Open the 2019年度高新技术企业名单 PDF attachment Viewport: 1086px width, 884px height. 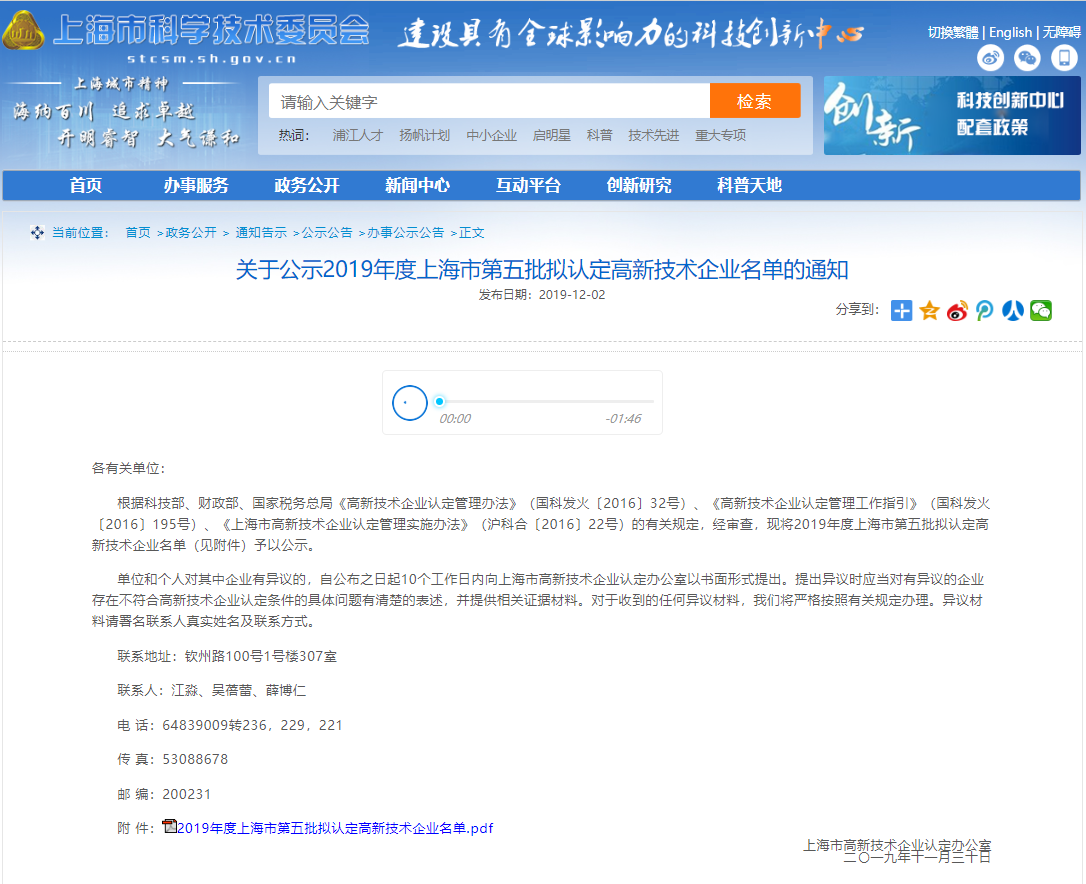[335, 827]
